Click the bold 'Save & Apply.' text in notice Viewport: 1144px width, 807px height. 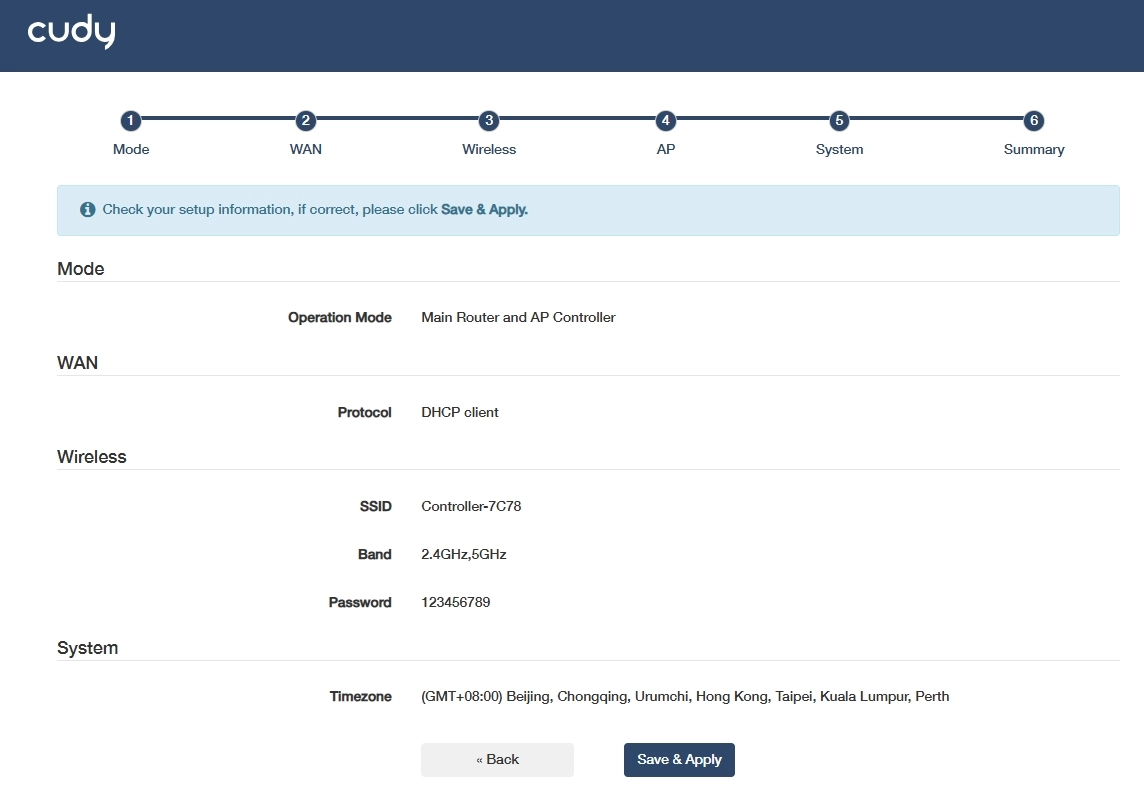coord(484,209)
